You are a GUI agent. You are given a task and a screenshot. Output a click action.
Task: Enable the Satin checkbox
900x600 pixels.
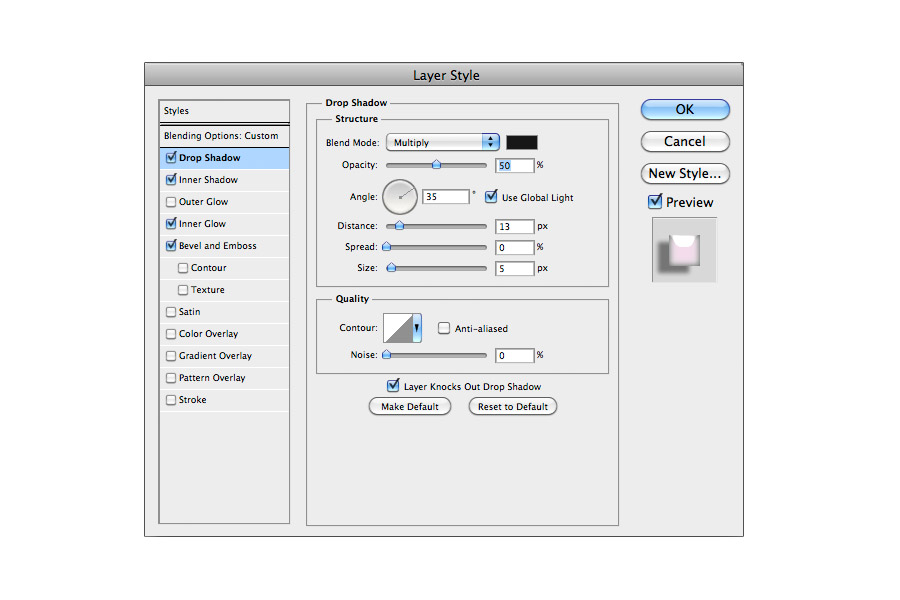pos(171,312)
